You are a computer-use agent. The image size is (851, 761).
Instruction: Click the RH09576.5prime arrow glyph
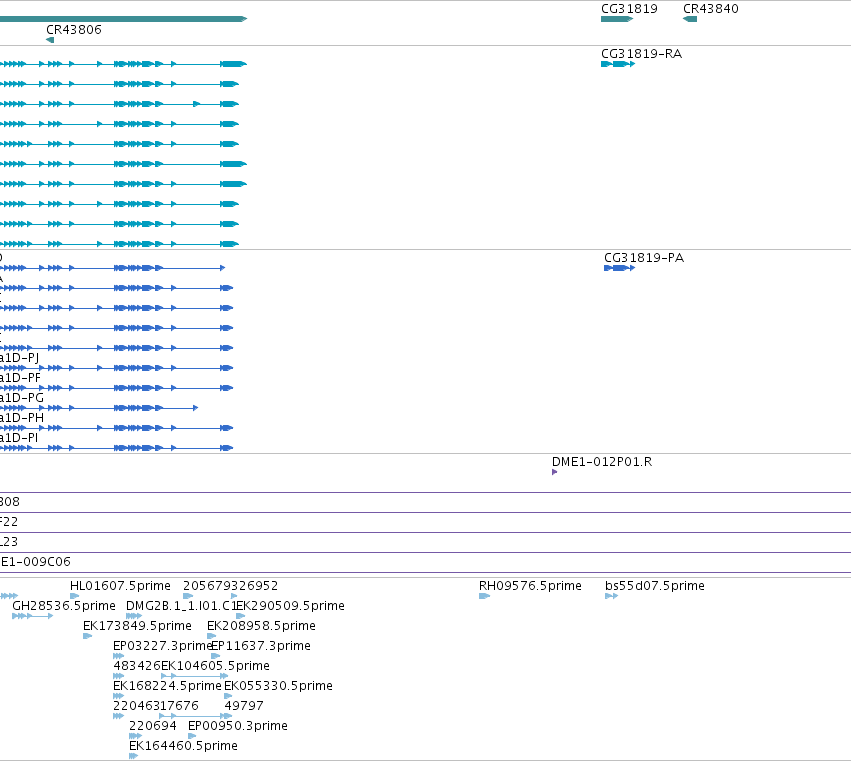coord(485,596)
